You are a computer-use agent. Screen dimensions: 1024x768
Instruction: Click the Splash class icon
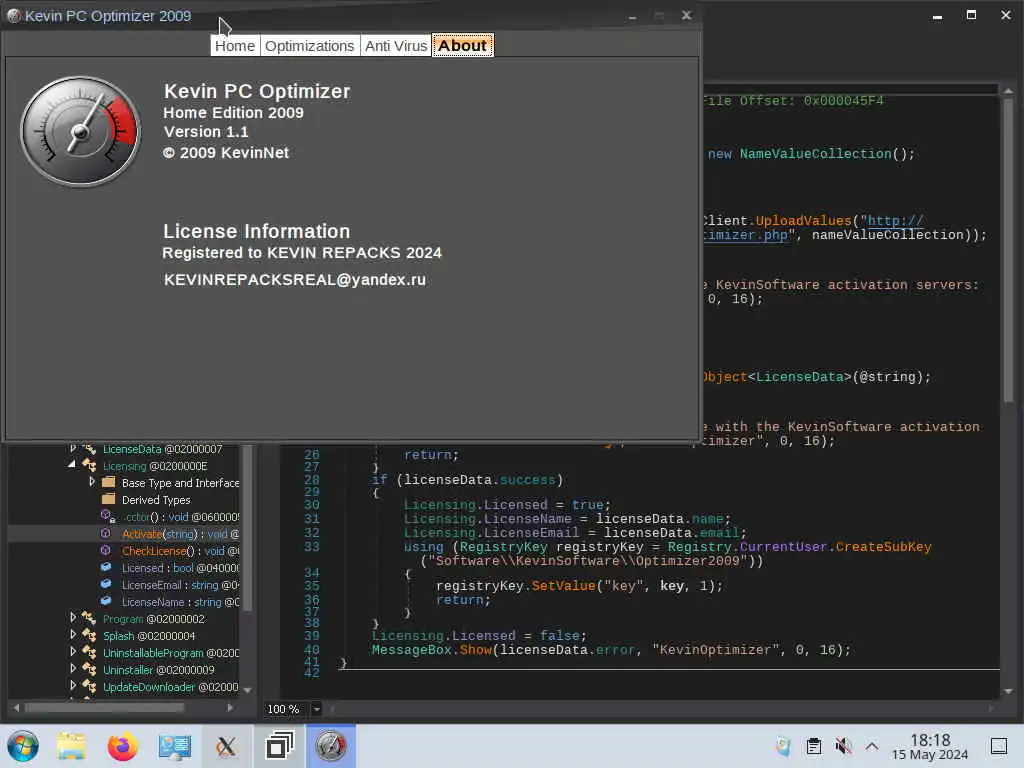(89, 635)
